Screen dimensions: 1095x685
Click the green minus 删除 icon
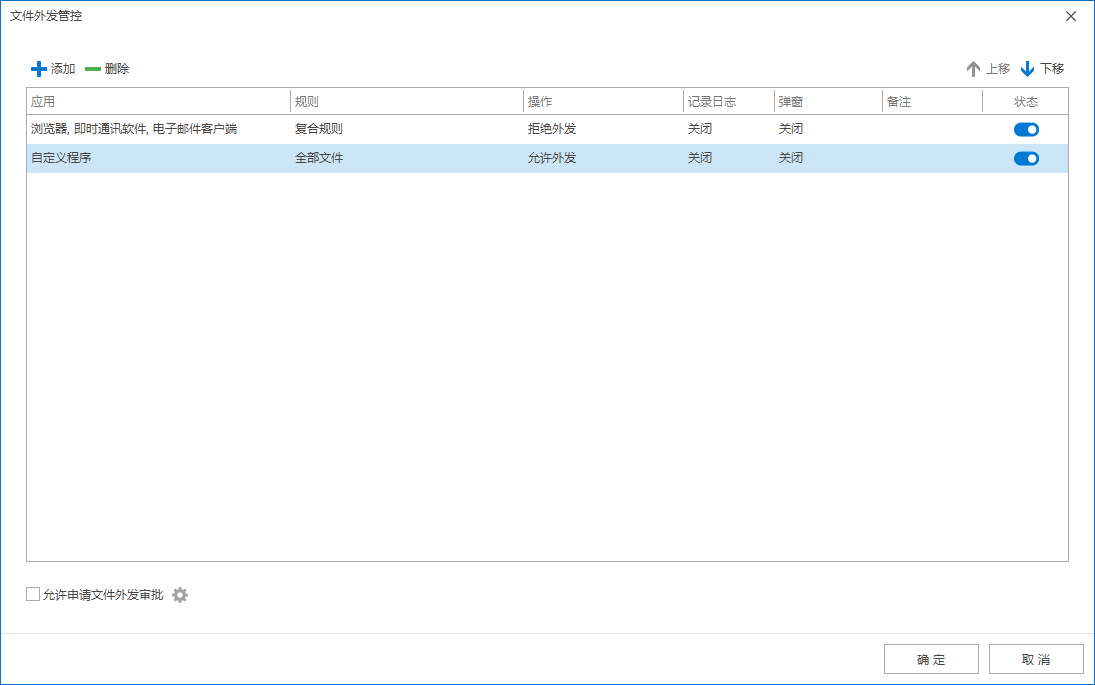coord(93,69)
